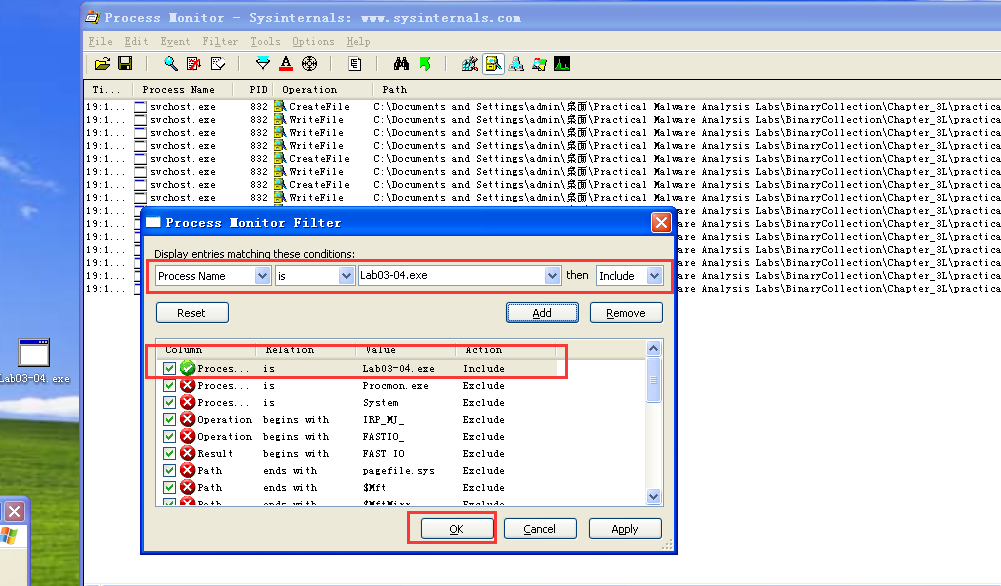Click the Find binoculars toolbar icon
This screenshot has width=1001, height=586.
point(401,64)
